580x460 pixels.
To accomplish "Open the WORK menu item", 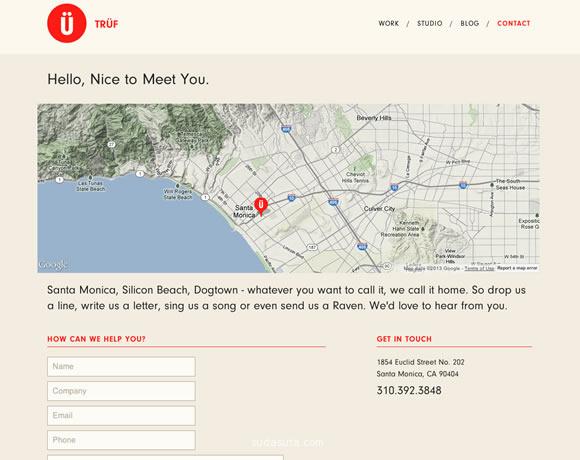I will coord(388,23).
